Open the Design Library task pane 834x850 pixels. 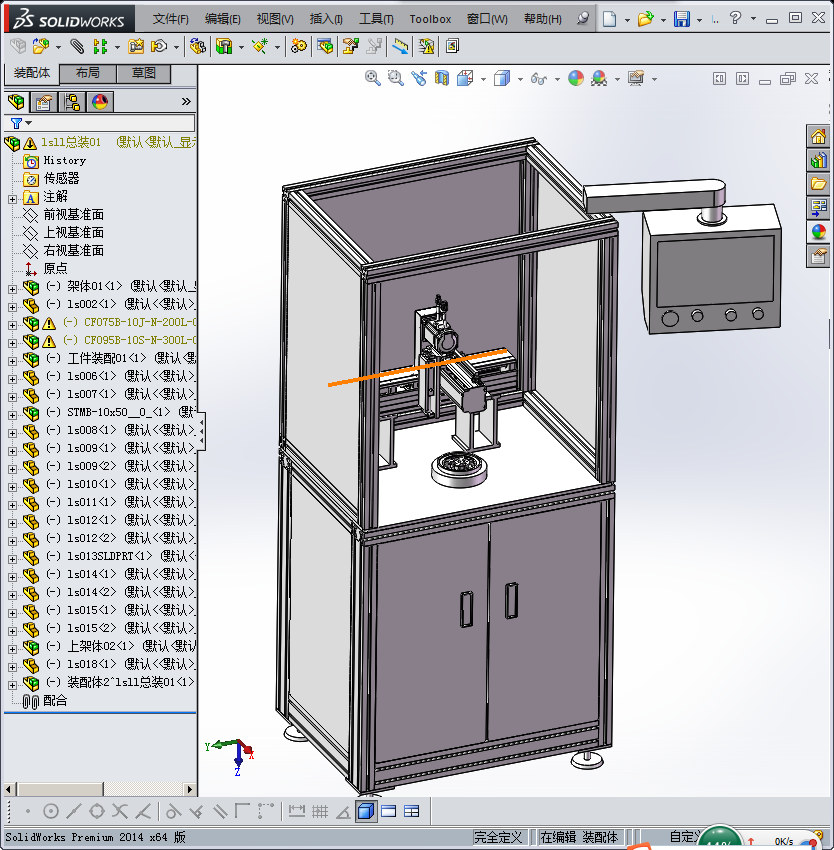(x=818, y=160)
